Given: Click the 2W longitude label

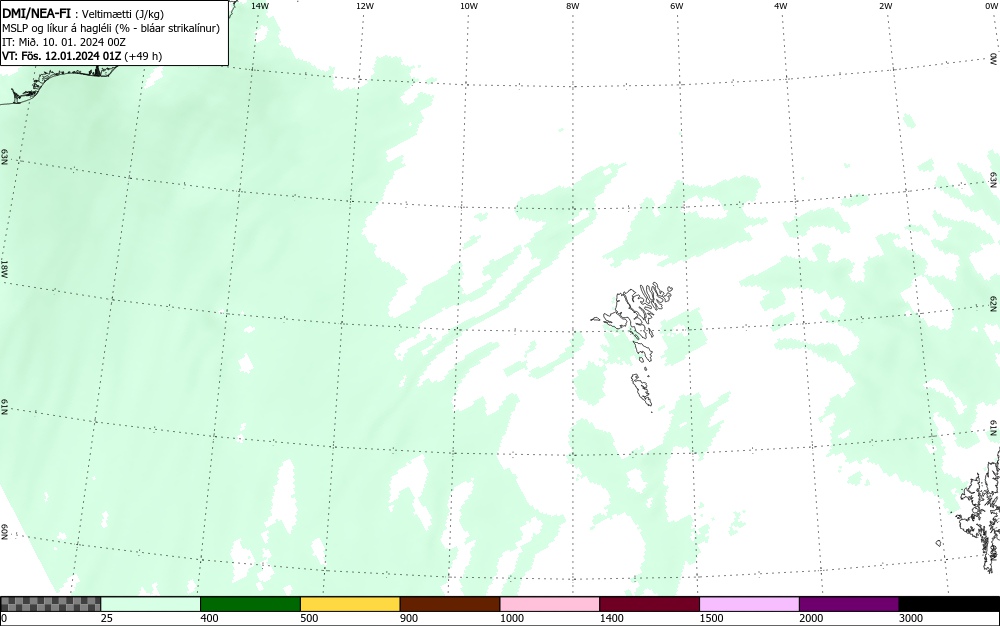Looking at the screenshot, I should [885, 6].
